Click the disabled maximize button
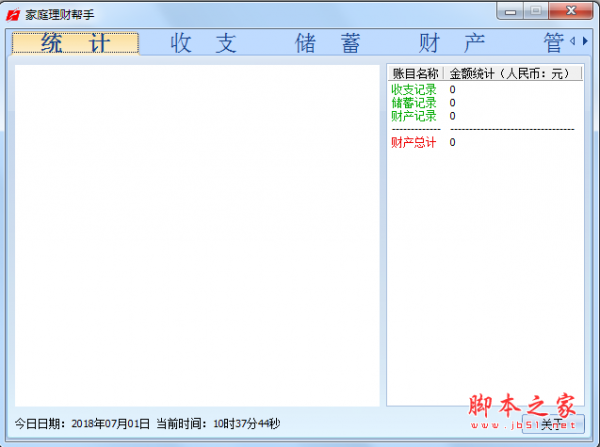 [x=536, y=11]
